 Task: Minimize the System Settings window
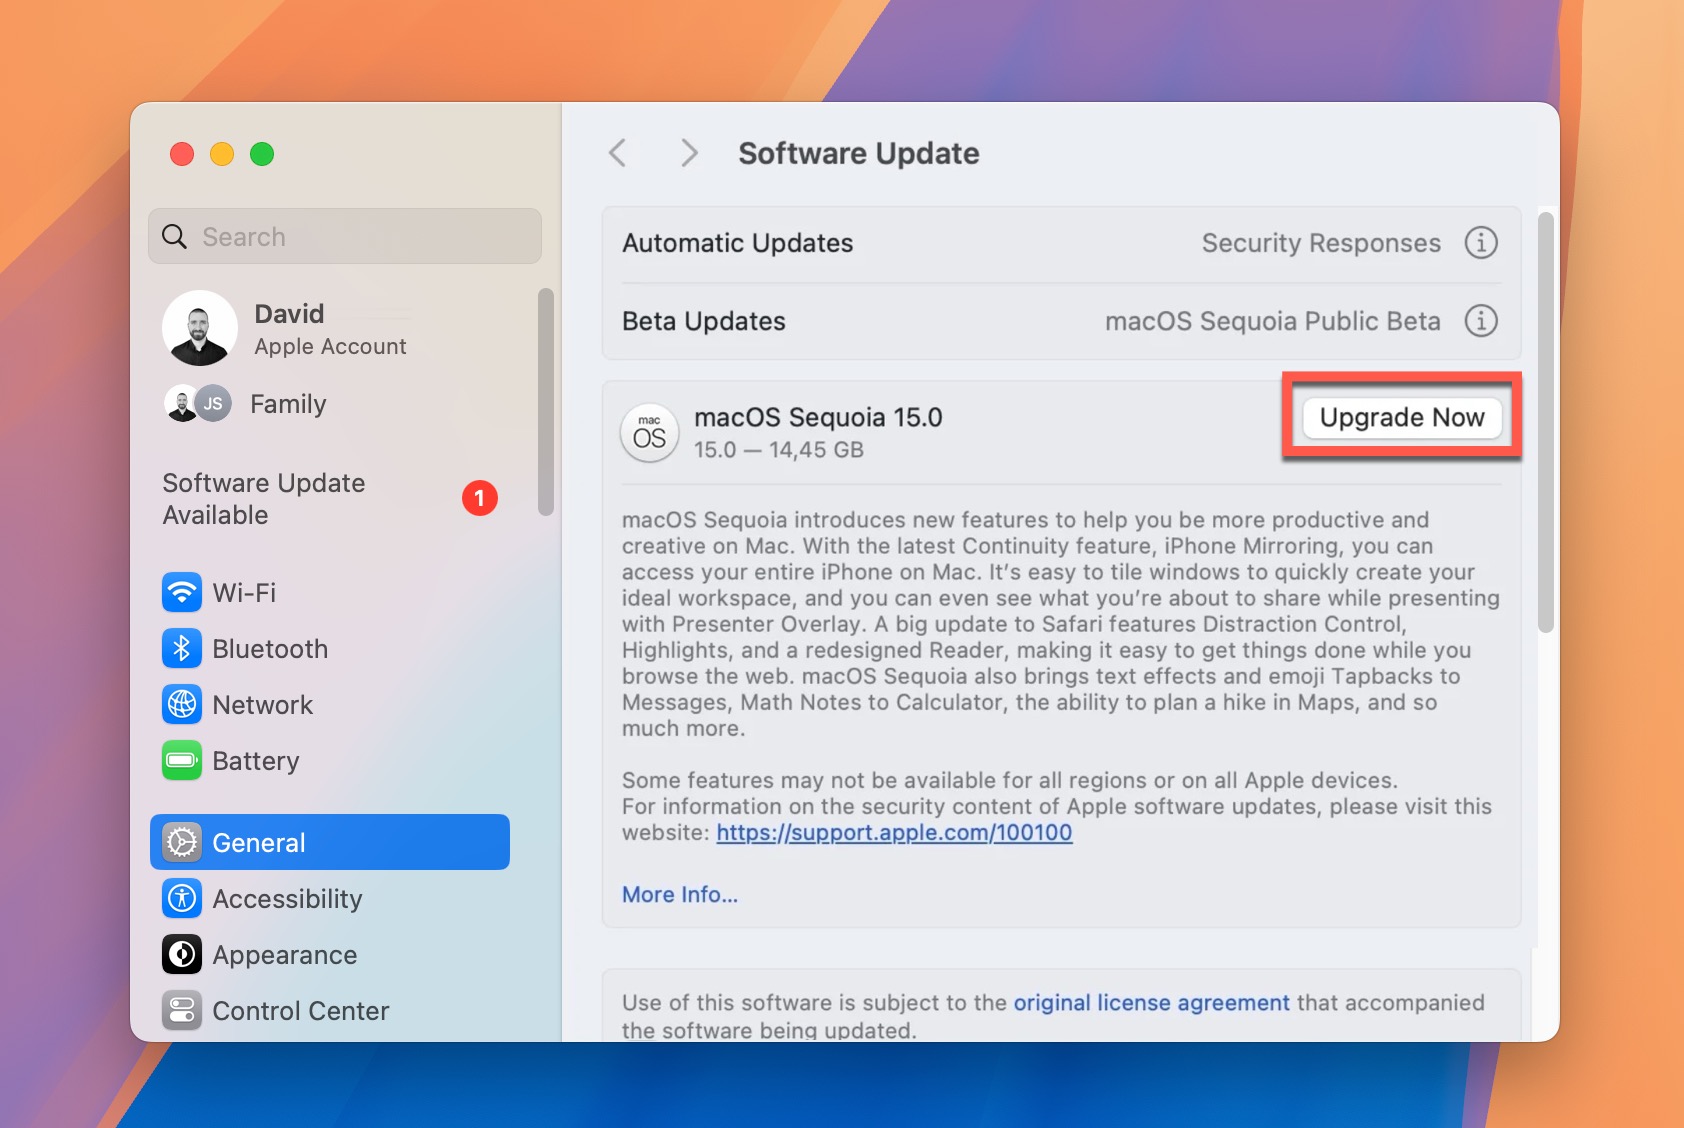click(222, 154)
